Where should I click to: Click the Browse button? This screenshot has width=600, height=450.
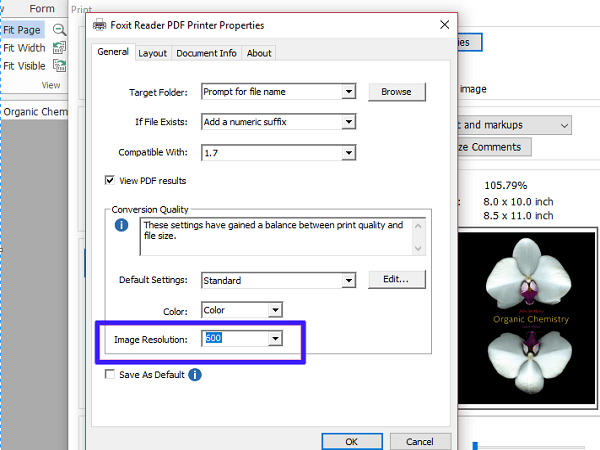396,92
